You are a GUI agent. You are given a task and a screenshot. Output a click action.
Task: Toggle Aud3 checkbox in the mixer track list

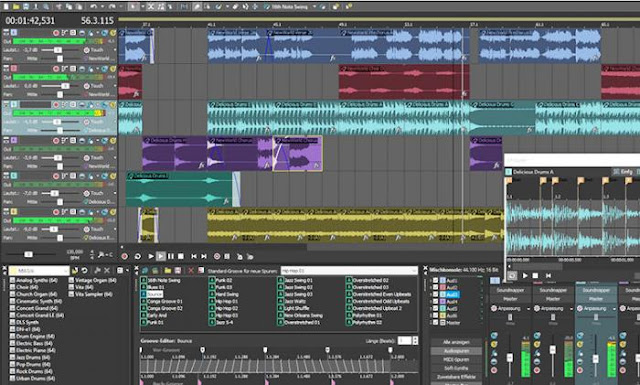coord(436,294)
